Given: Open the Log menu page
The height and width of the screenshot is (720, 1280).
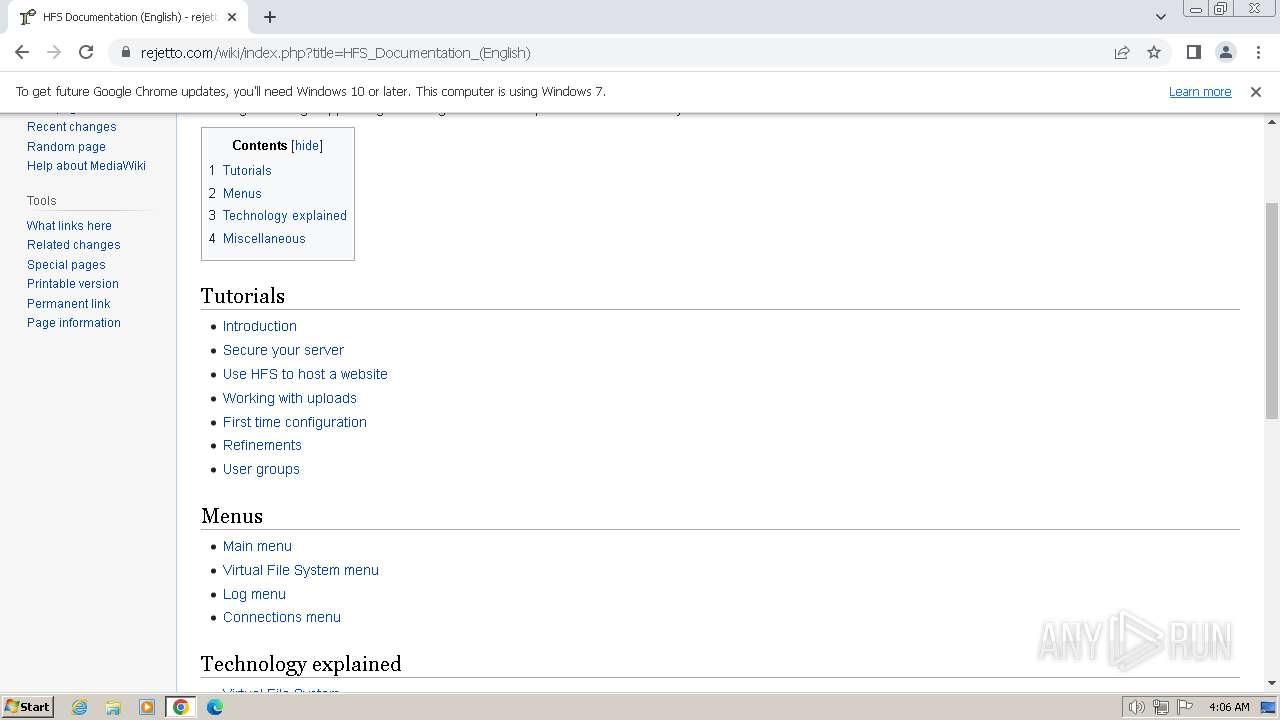Looking at the screenshot, I should coord(254,594).
